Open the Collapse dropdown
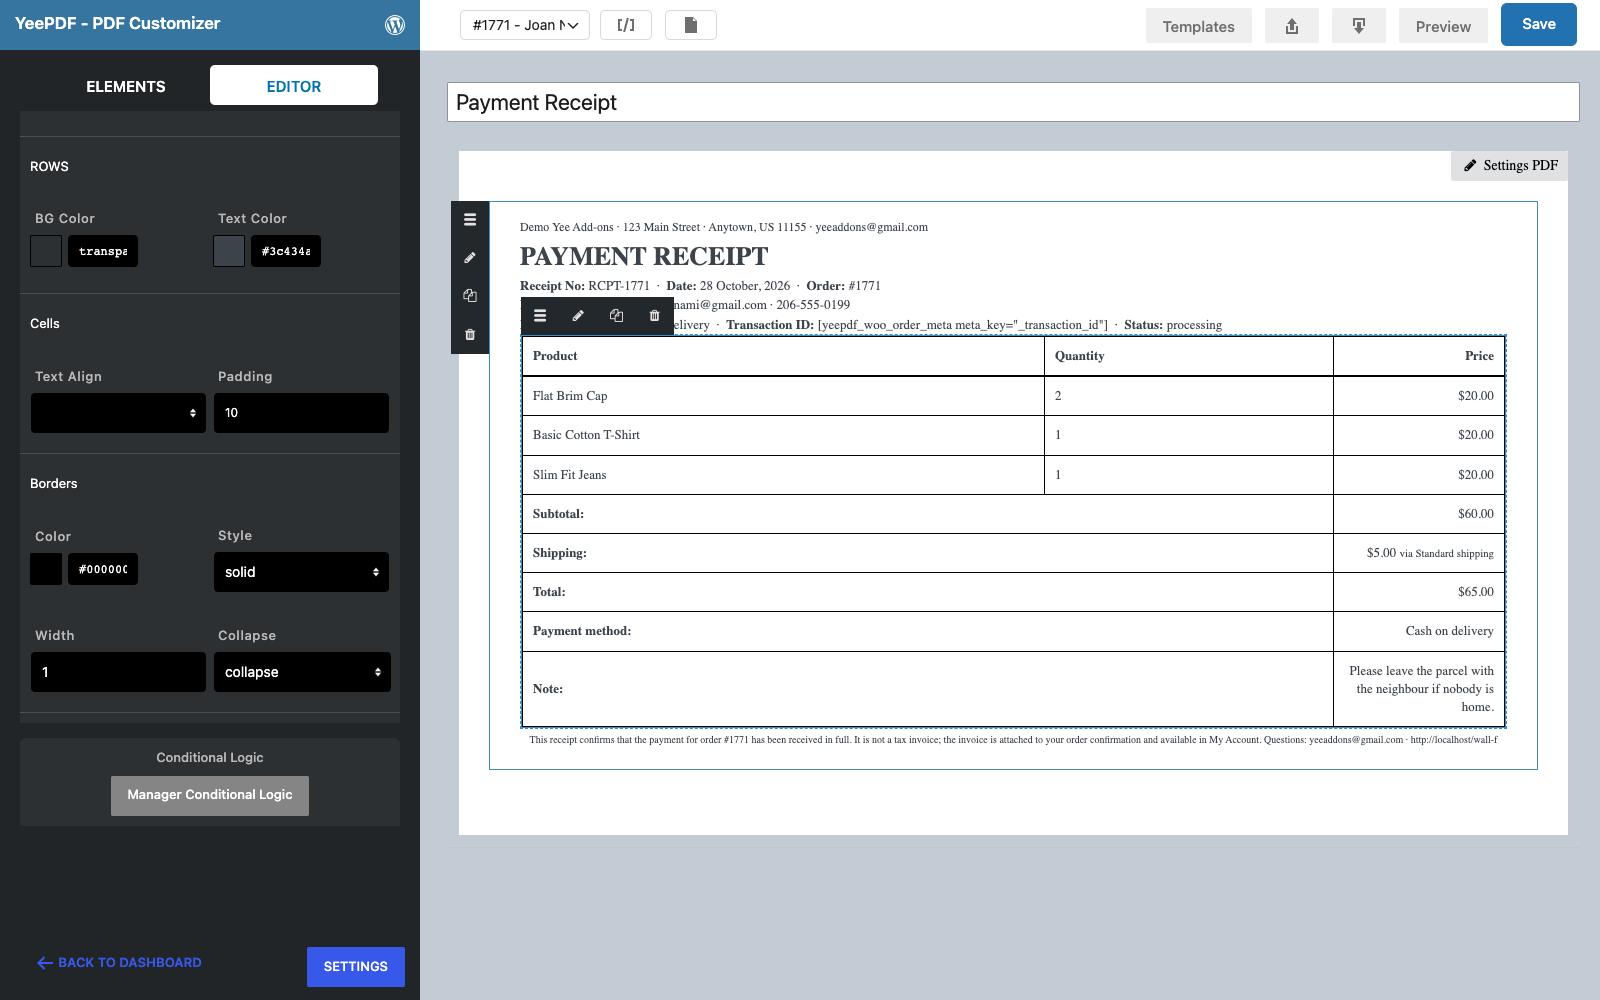Image resolution: width=1600 pixels, height=1000 pixels. 301,672
